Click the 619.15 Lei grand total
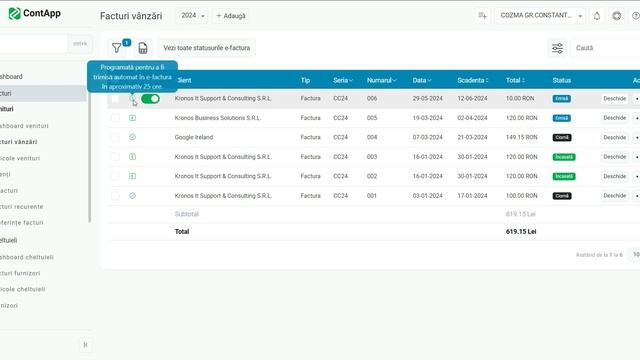The height and width of the screenshot is (360, 640). click(521, 231)
